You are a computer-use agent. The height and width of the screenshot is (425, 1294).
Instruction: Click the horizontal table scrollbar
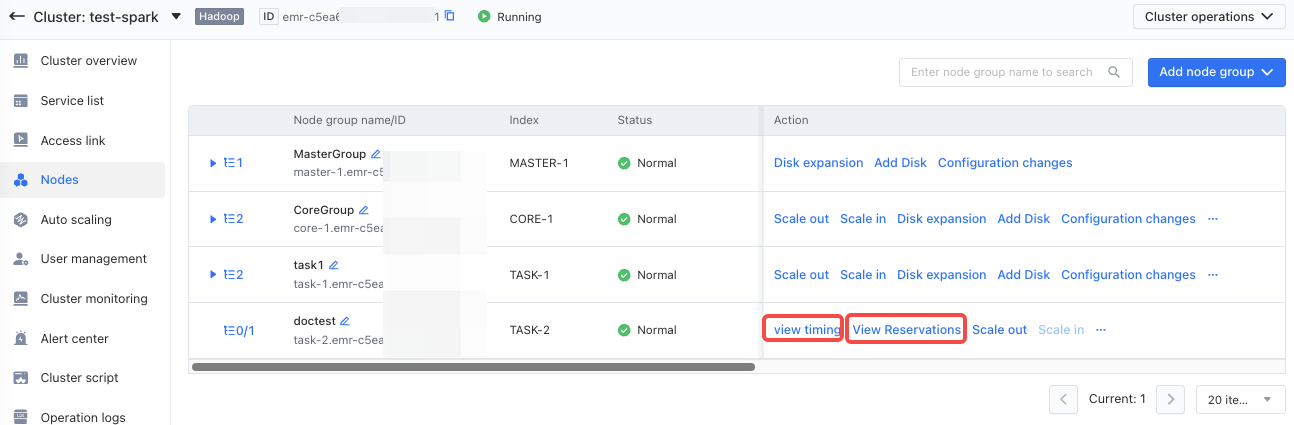coord(473,367)
